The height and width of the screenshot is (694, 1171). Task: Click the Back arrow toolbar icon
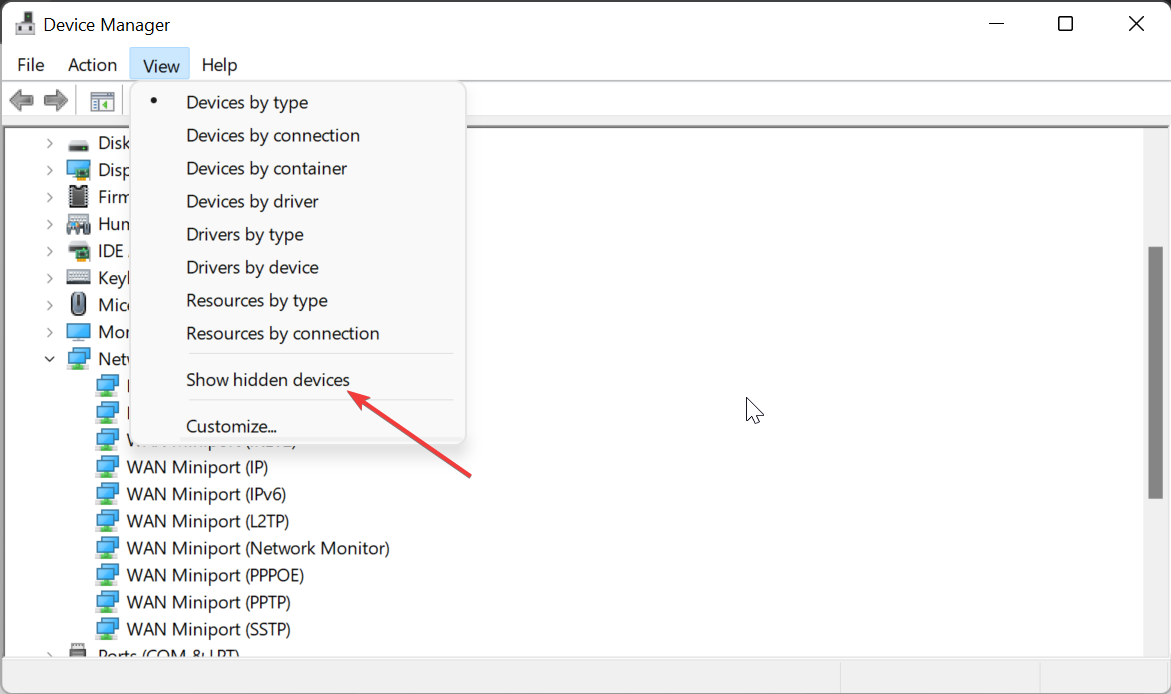(22, 100)
